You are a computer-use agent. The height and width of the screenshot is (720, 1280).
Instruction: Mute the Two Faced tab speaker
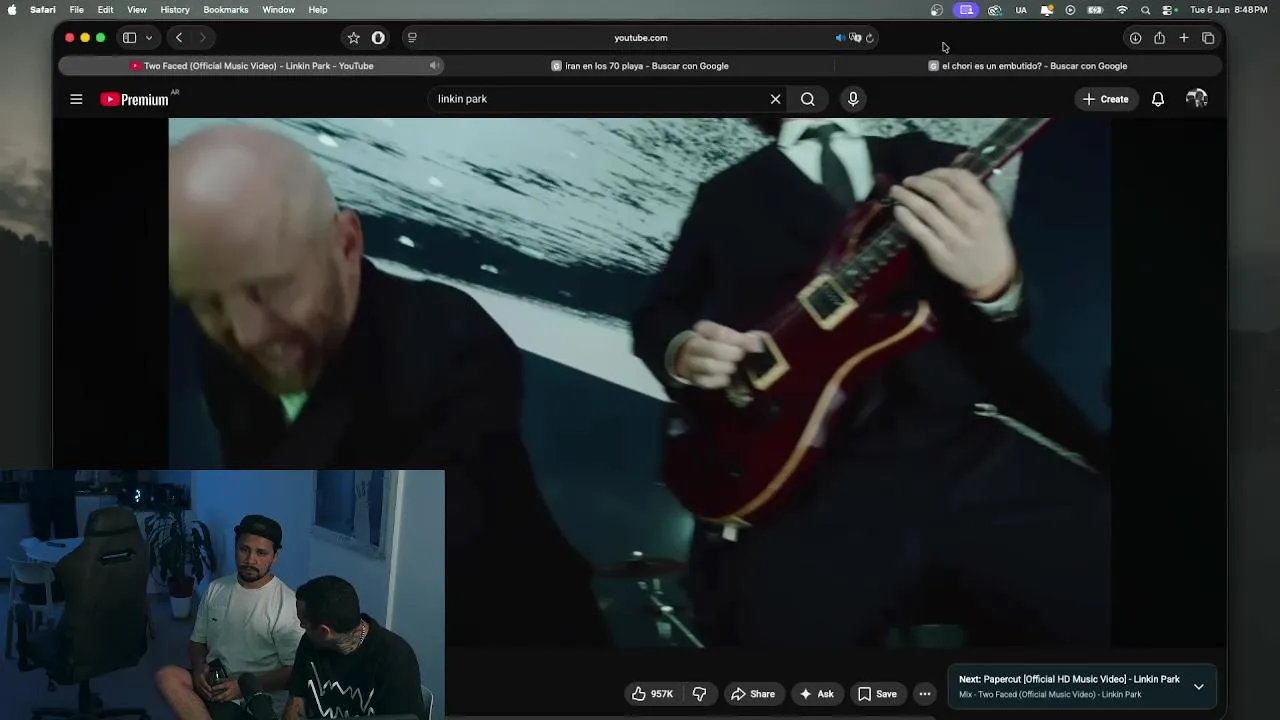point(434,66)
